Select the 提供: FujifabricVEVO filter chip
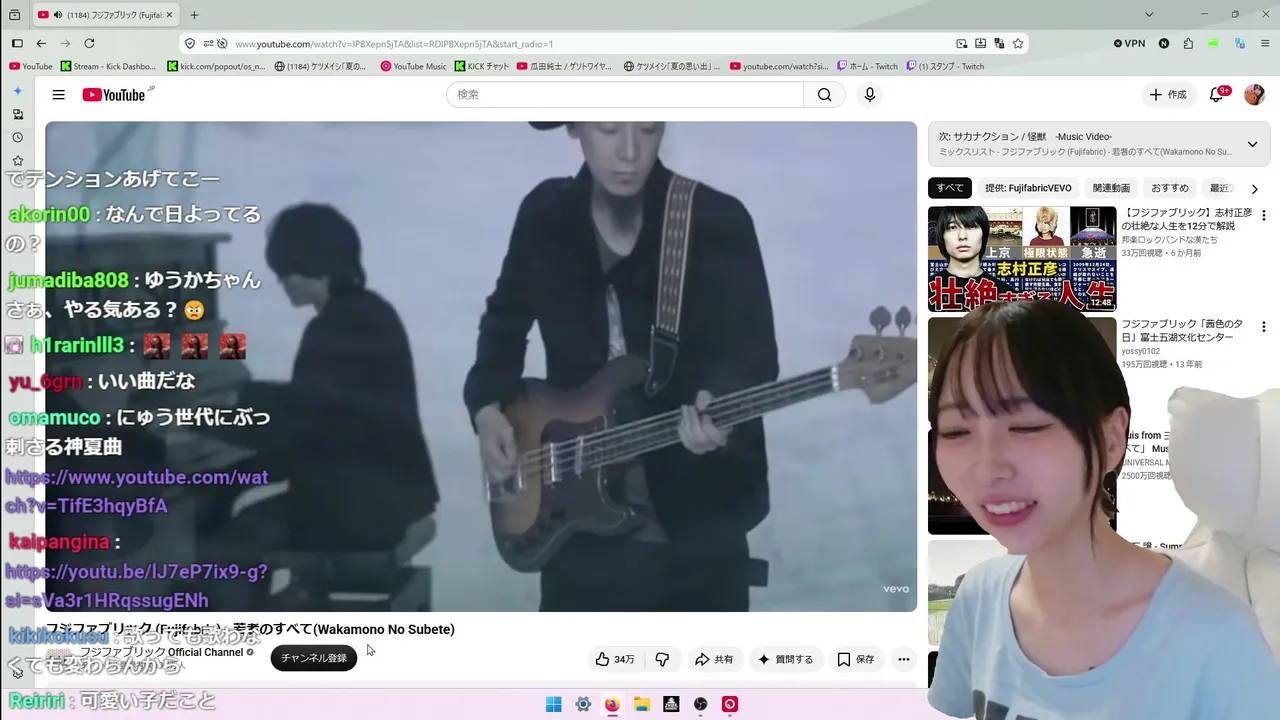1280x720 pixels. pos(1028,188)
